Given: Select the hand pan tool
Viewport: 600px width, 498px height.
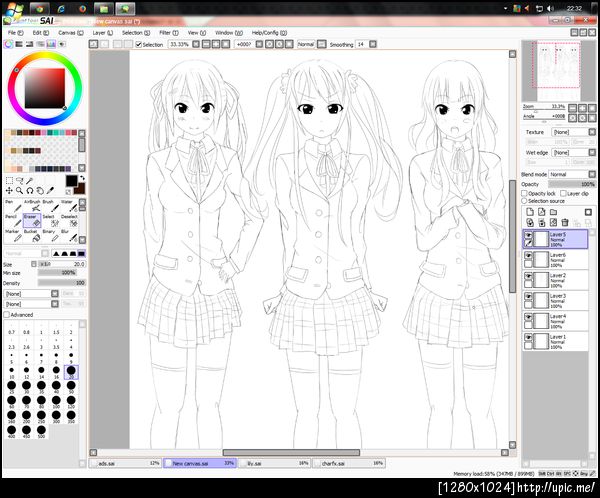Looking at the screenshot, I should tap(40, 190).
